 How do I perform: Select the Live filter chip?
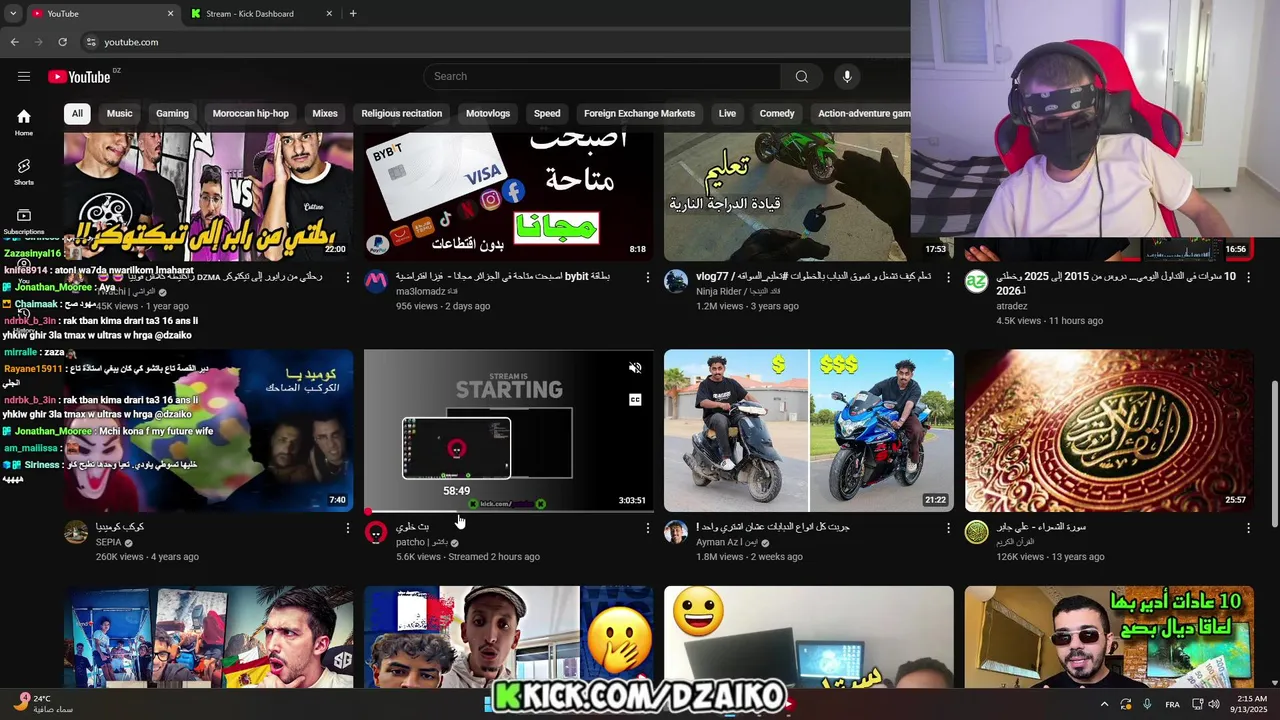[727, 113]
